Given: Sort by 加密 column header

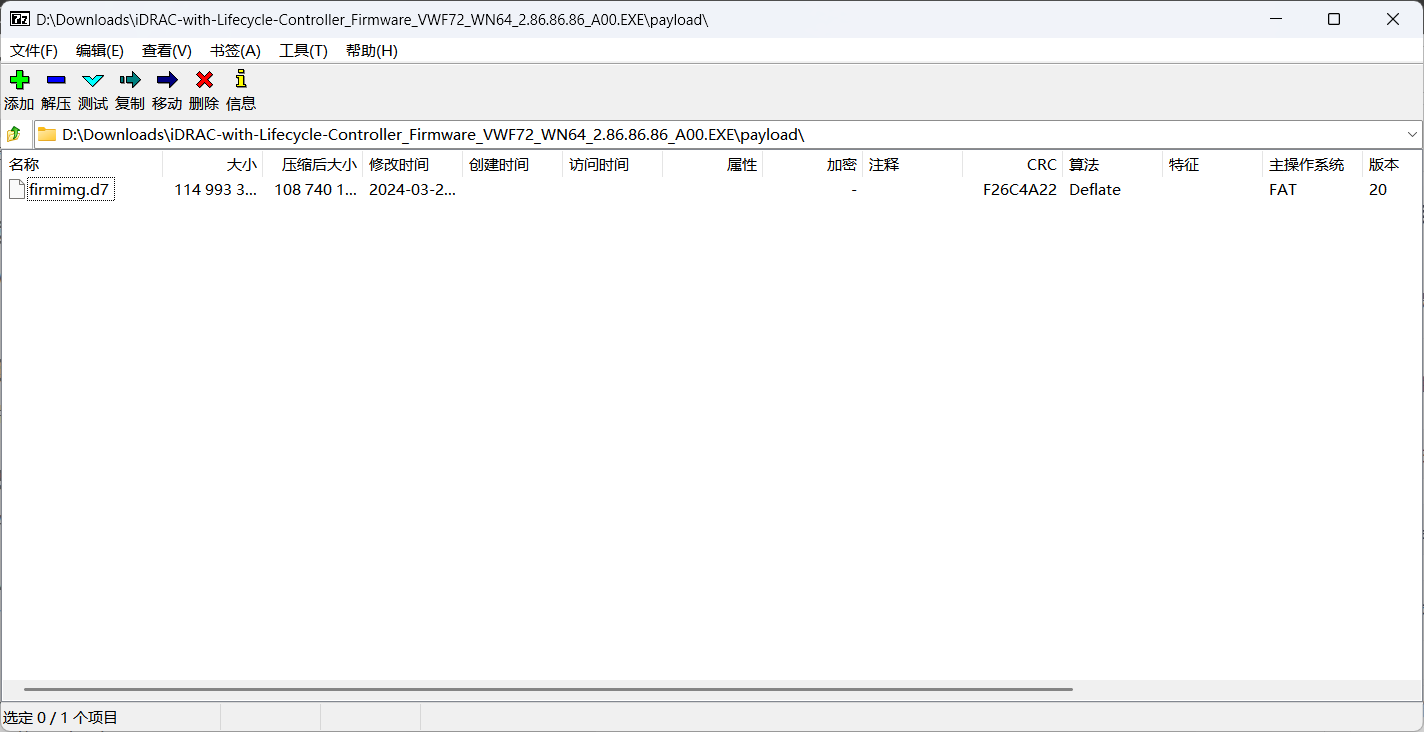Looking at the screenshot, I should coord(813,165).
